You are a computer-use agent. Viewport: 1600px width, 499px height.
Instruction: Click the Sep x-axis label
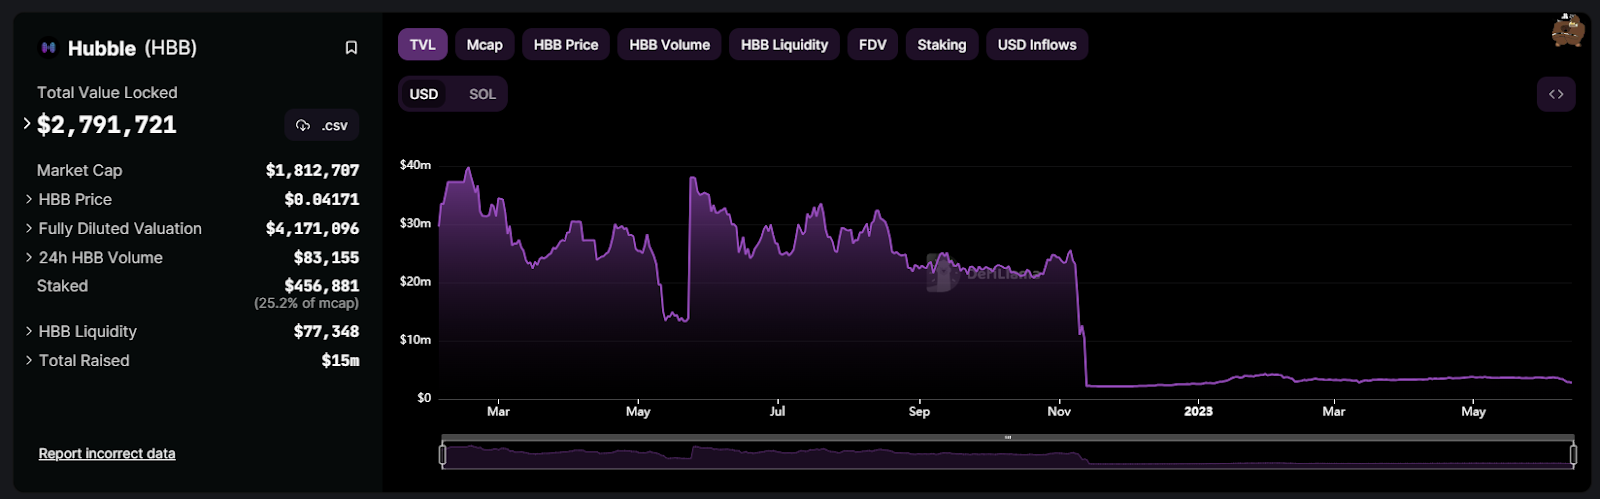tap(919, 411)
